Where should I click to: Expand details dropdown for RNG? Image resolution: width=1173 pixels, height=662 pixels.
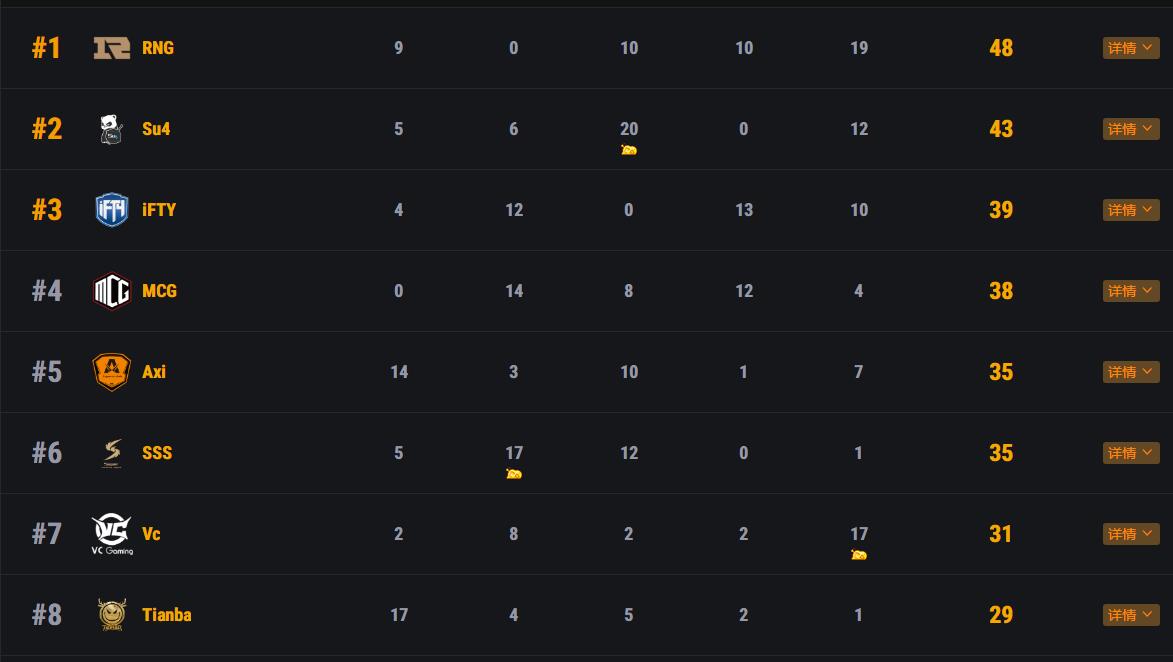(1131, 48)
